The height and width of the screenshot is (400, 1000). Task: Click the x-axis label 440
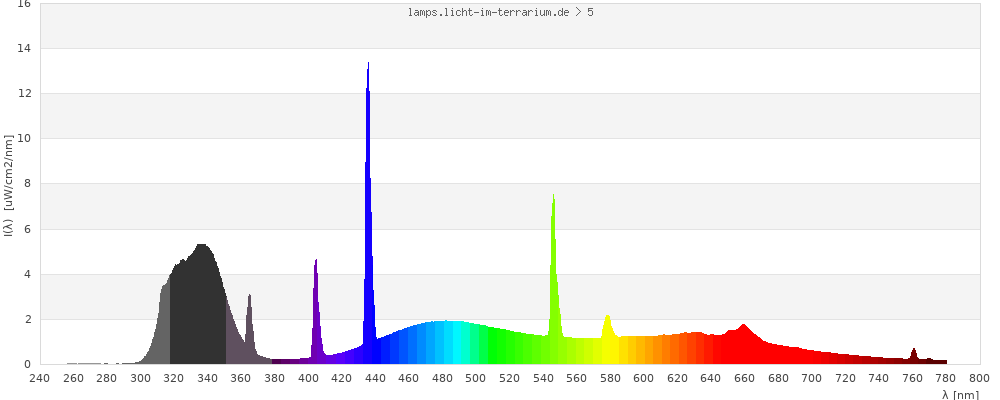point(375,378)
